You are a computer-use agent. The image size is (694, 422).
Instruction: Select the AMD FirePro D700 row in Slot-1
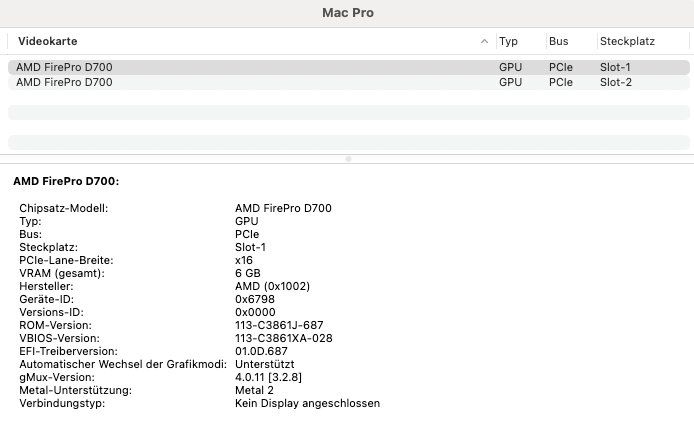(349, 67)
